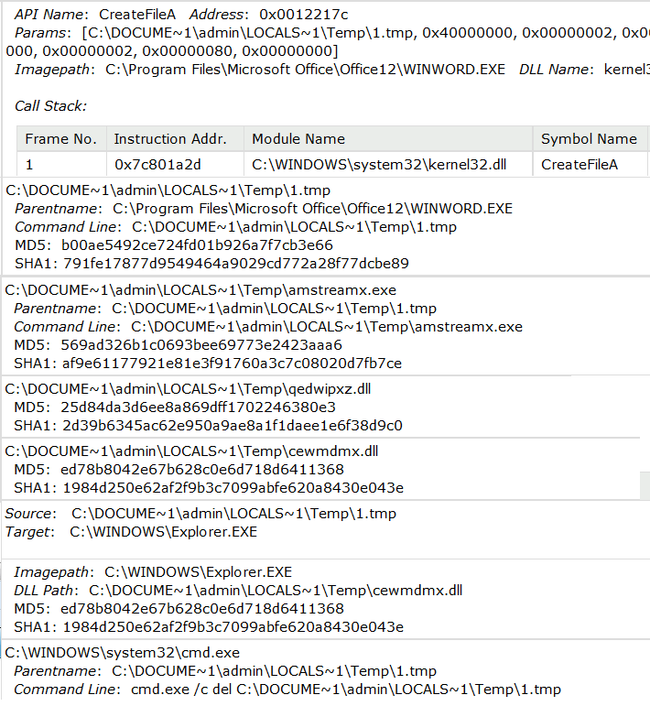
Task: Select the cmd.exe /c del command line
Action: point(345,689)
